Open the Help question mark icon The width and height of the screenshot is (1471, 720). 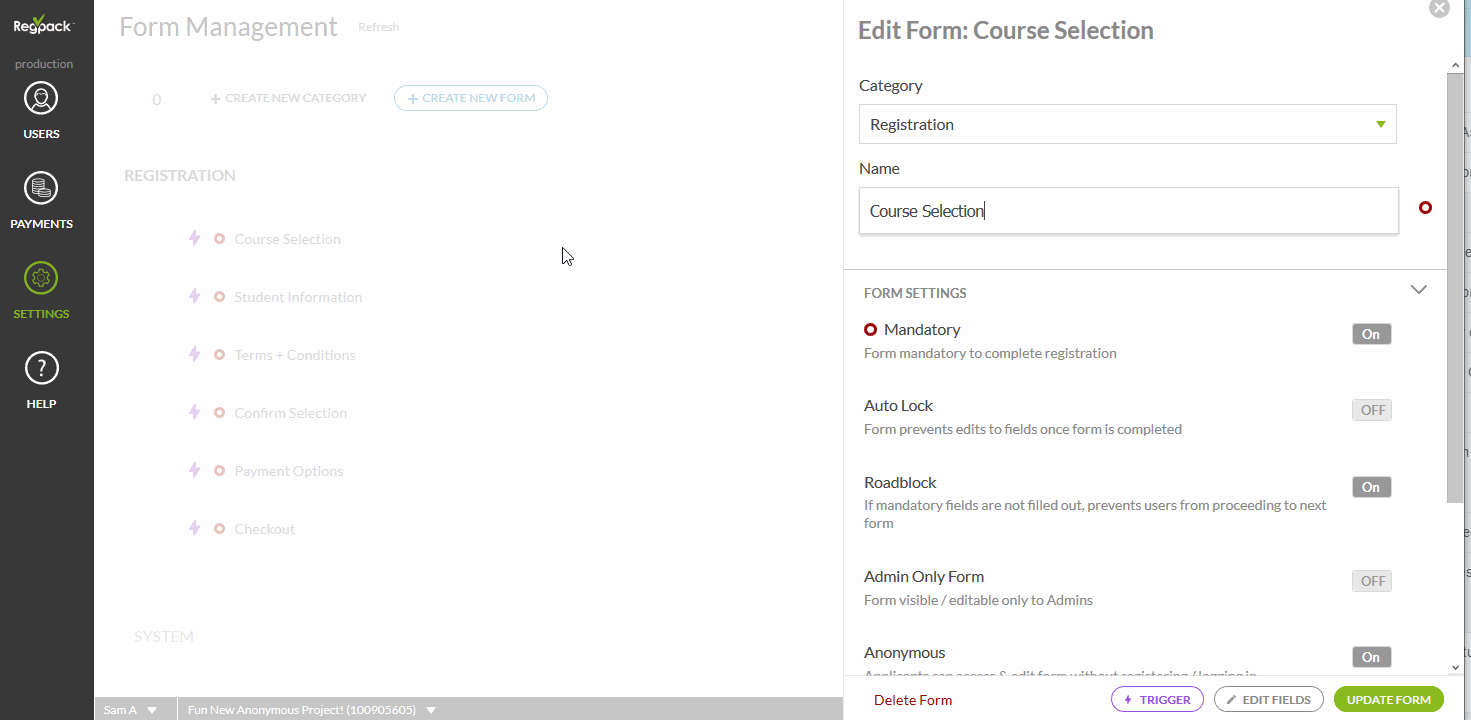coord(42,369)
